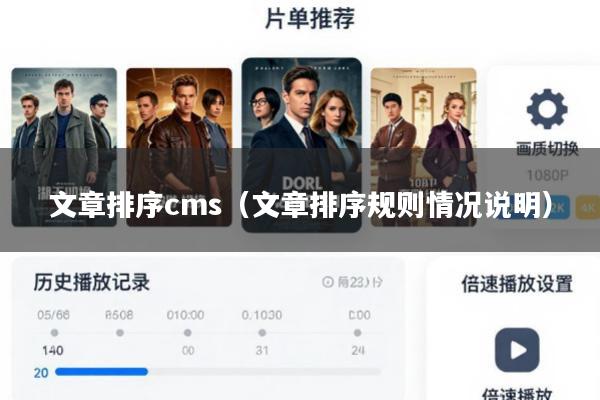Select the 0.1030 history timeline dot
The width and height of the screenshot is (600, 400).
[262, 333]
